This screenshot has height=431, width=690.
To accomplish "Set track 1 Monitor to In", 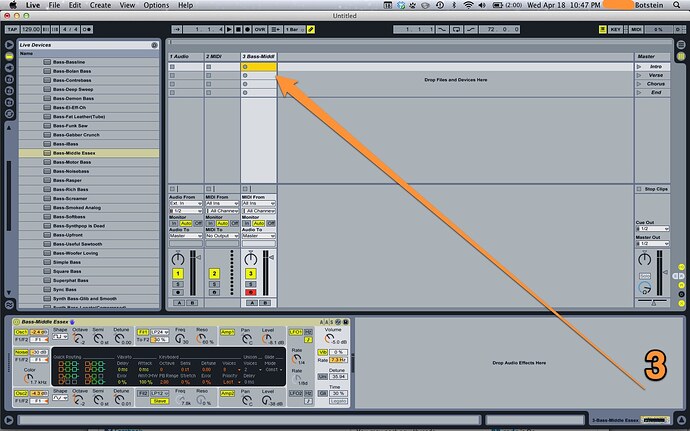I will (x=174, y=224).
